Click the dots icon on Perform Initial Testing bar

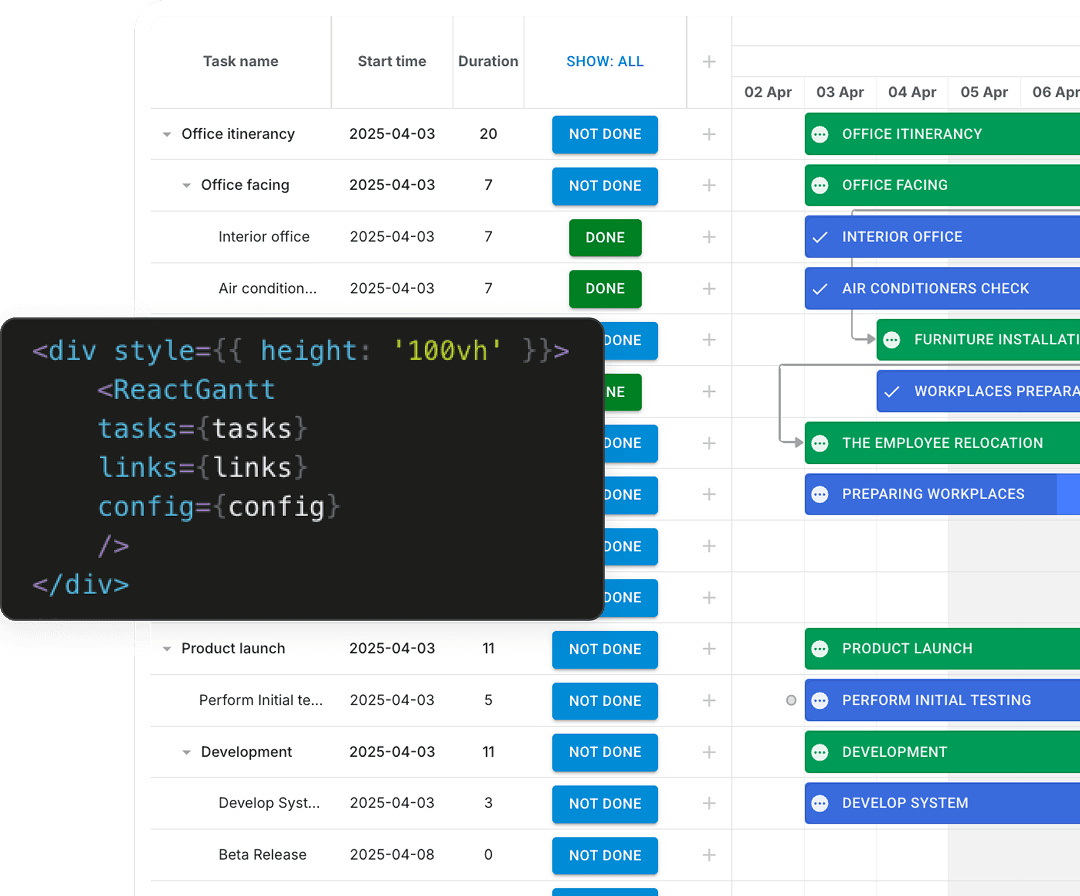pos(820,700)
